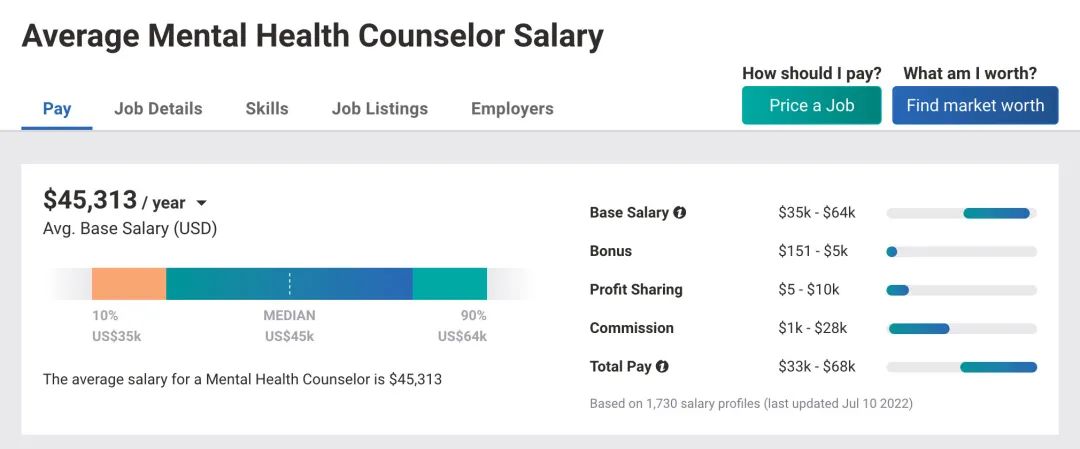Viewport: 1080px width, 449px height.
Task: Click the Find market worth button
Action: click(x=975, y=105)
